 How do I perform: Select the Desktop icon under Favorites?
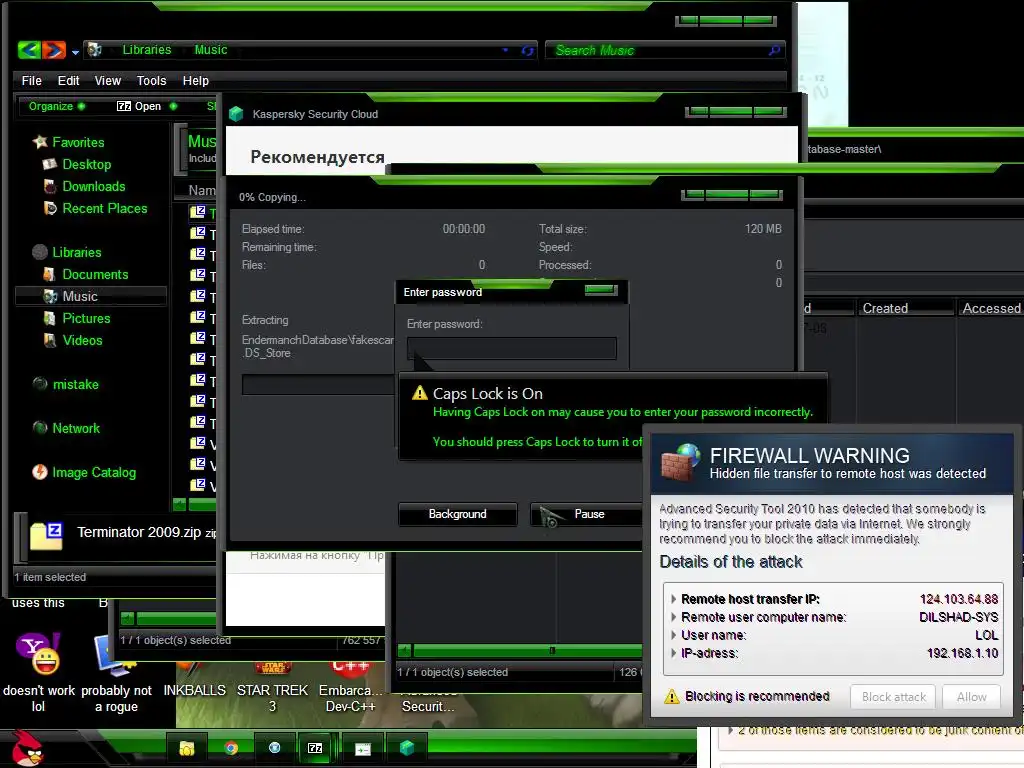tap(50, 164)
